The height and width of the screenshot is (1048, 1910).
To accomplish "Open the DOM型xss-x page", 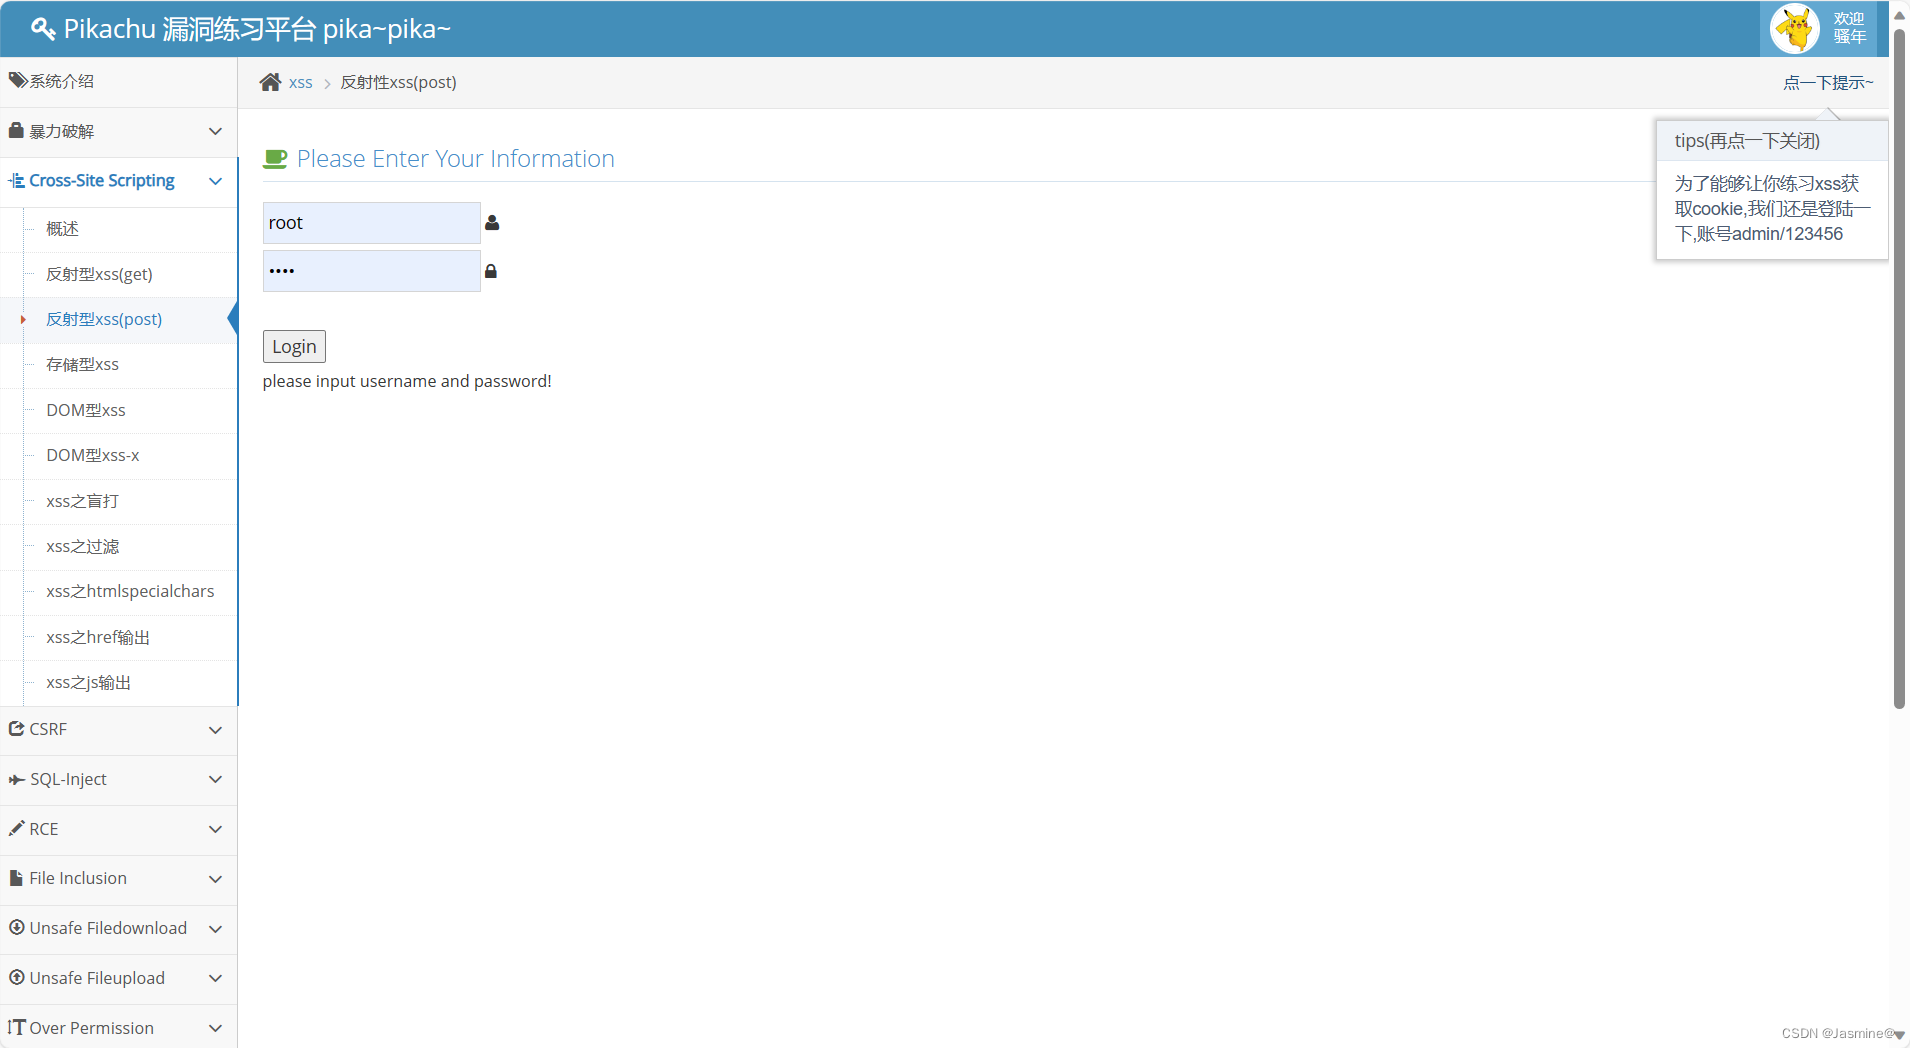I will pyautogui.click(x=93, y=455).
